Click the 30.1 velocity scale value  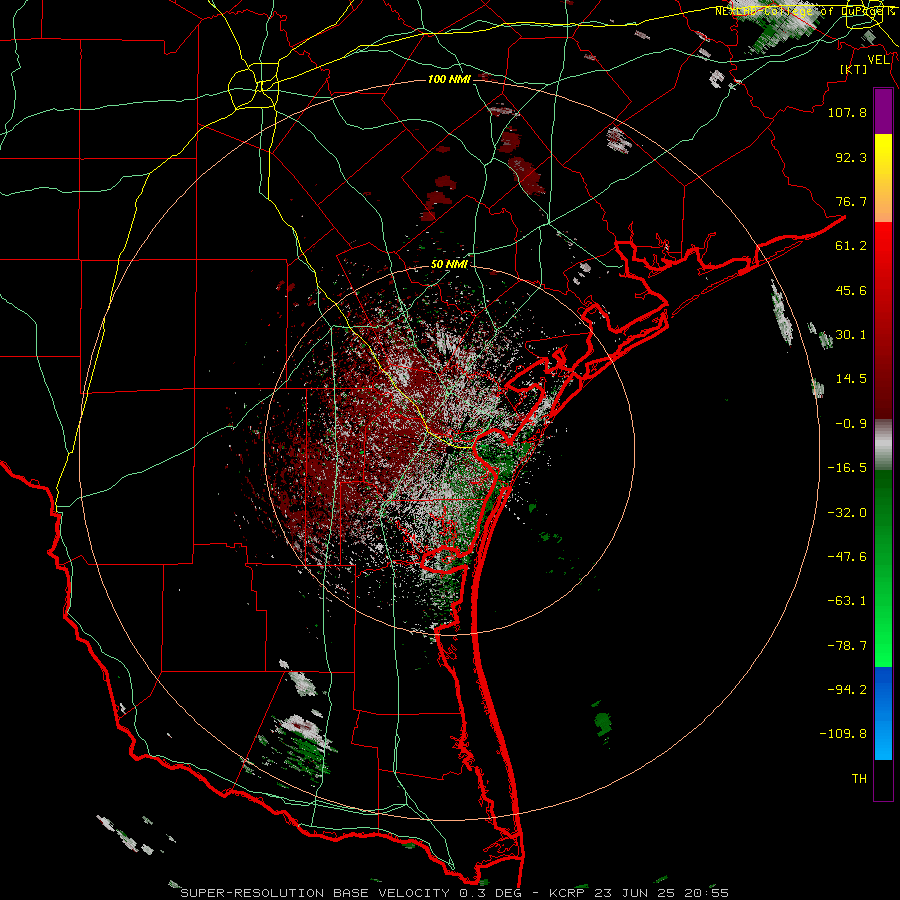[851, 335]
